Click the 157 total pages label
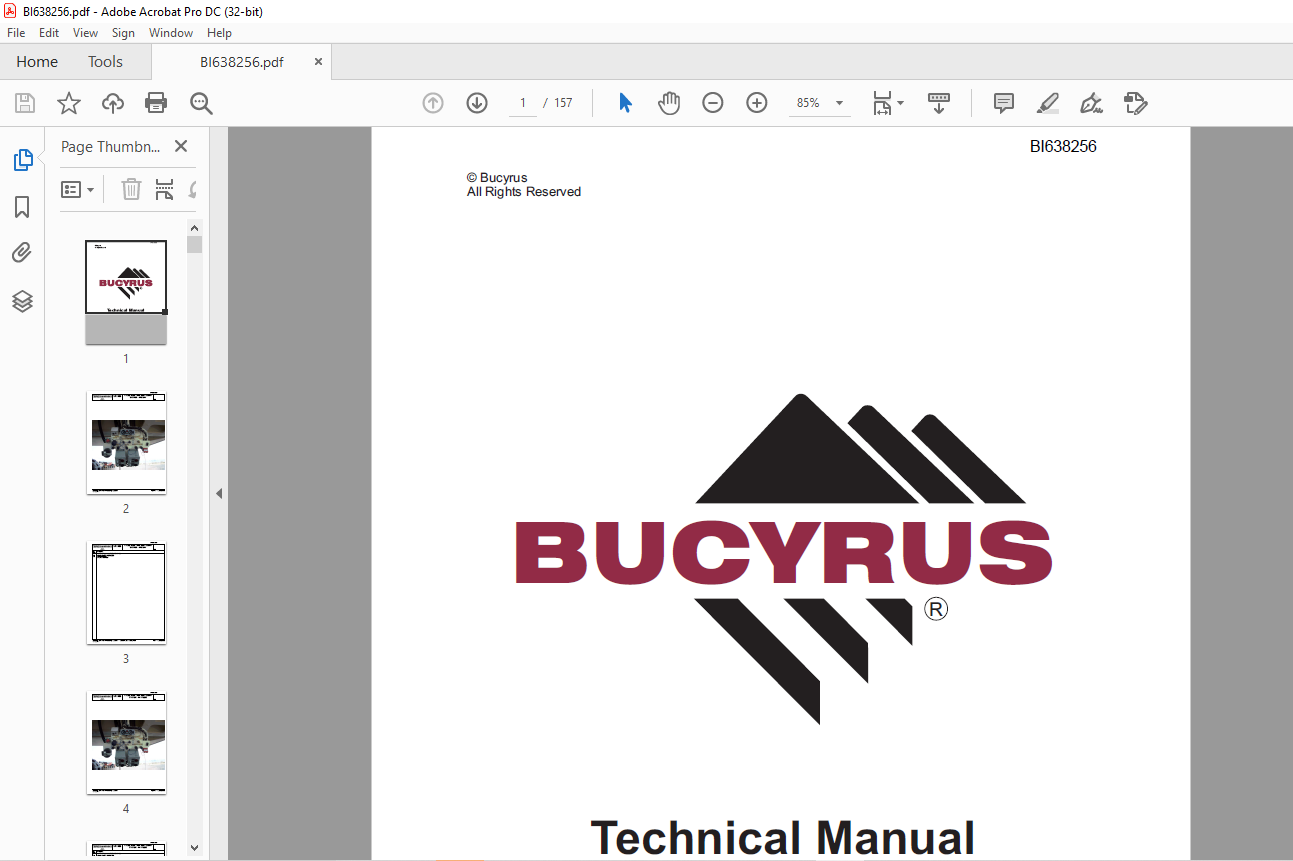Viewport: 1293px width, 861px height. 564,103
